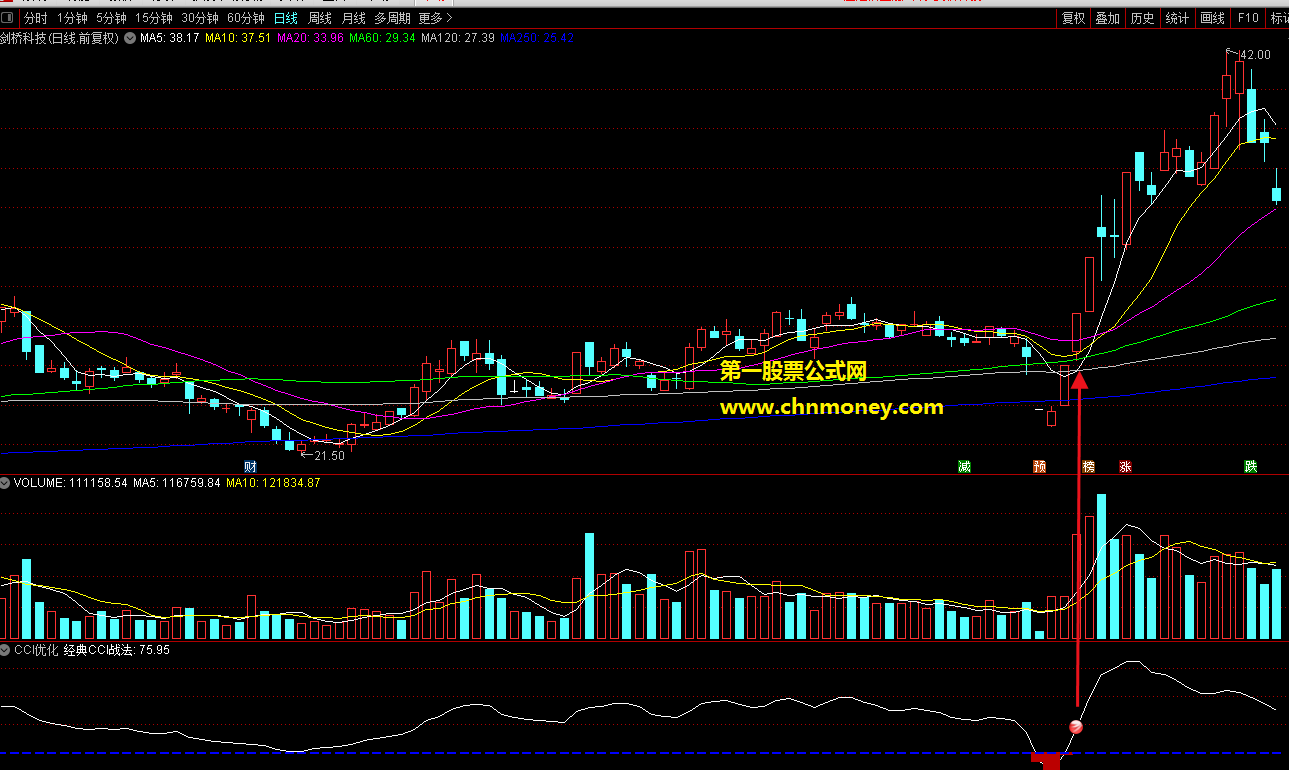Image resolution: width=1289 pixels, height=770 pixels.
Task: Open the F10 company info
Action: 1247,18
